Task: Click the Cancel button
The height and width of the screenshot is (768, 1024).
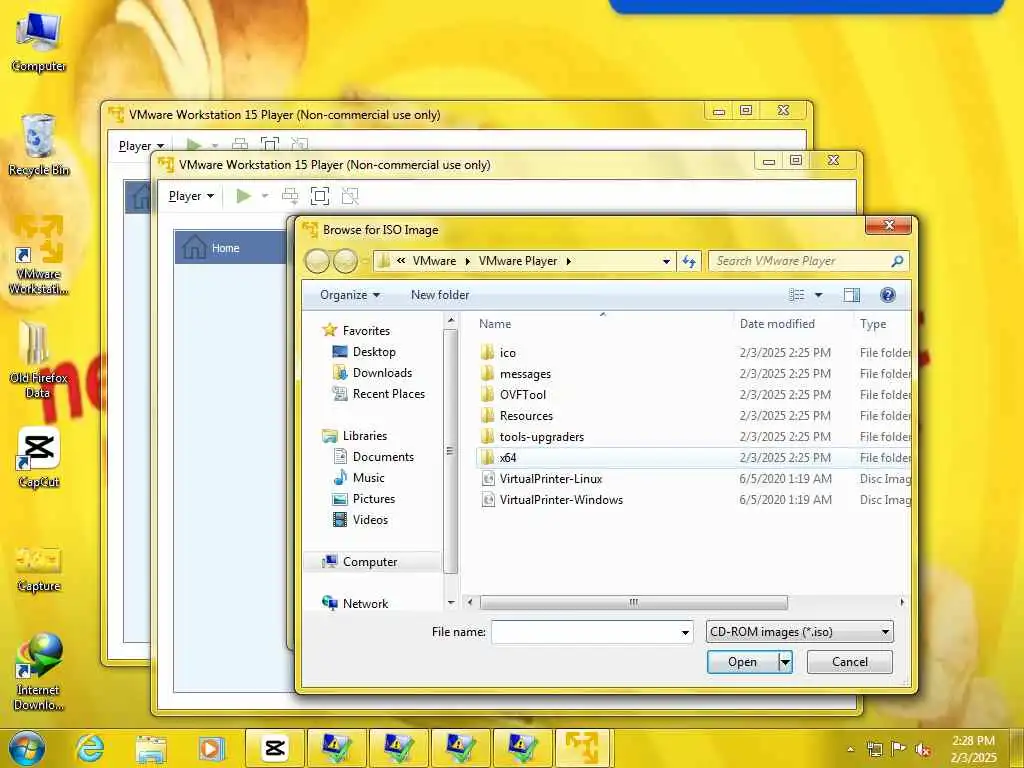Action: click(x=850, y=662)
